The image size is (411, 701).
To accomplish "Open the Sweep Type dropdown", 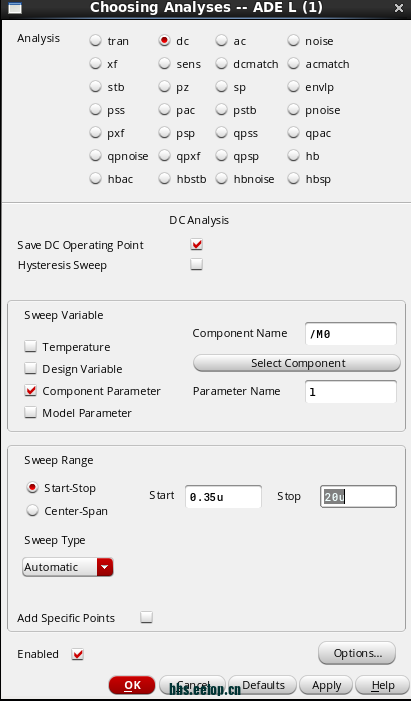I will (68, 567).
